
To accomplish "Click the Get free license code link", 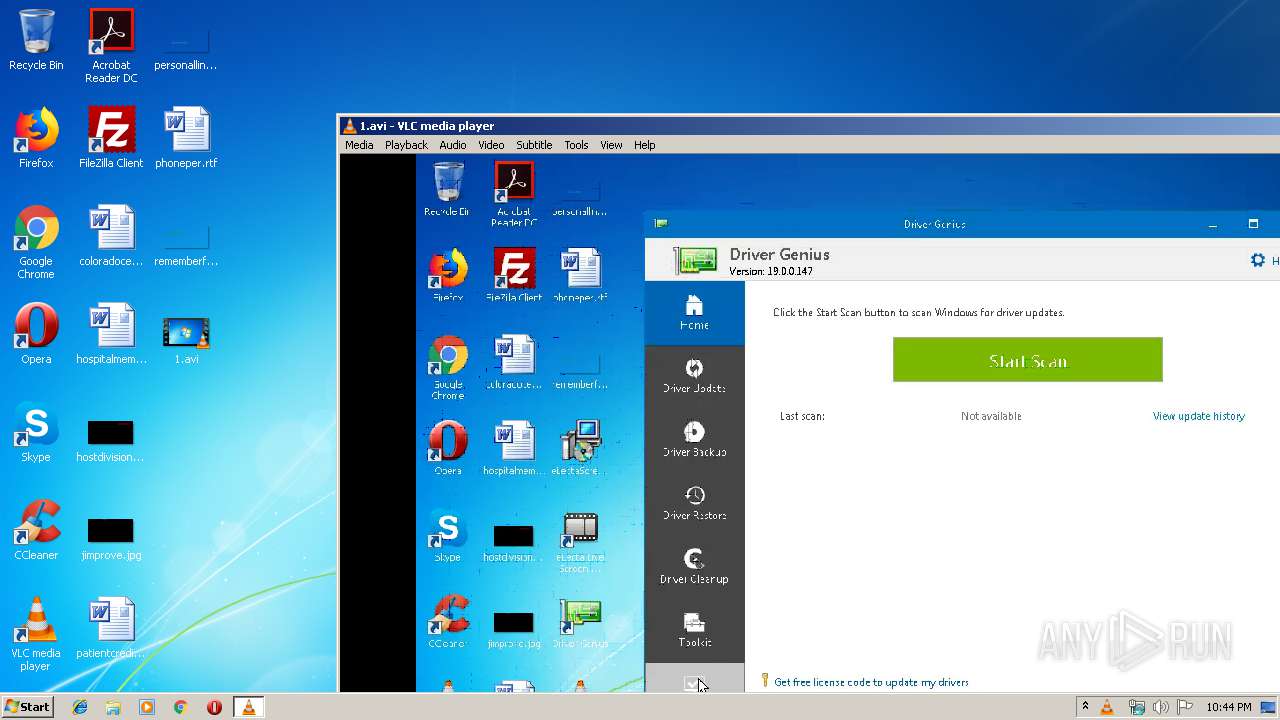I will click(x=871, y=682).
